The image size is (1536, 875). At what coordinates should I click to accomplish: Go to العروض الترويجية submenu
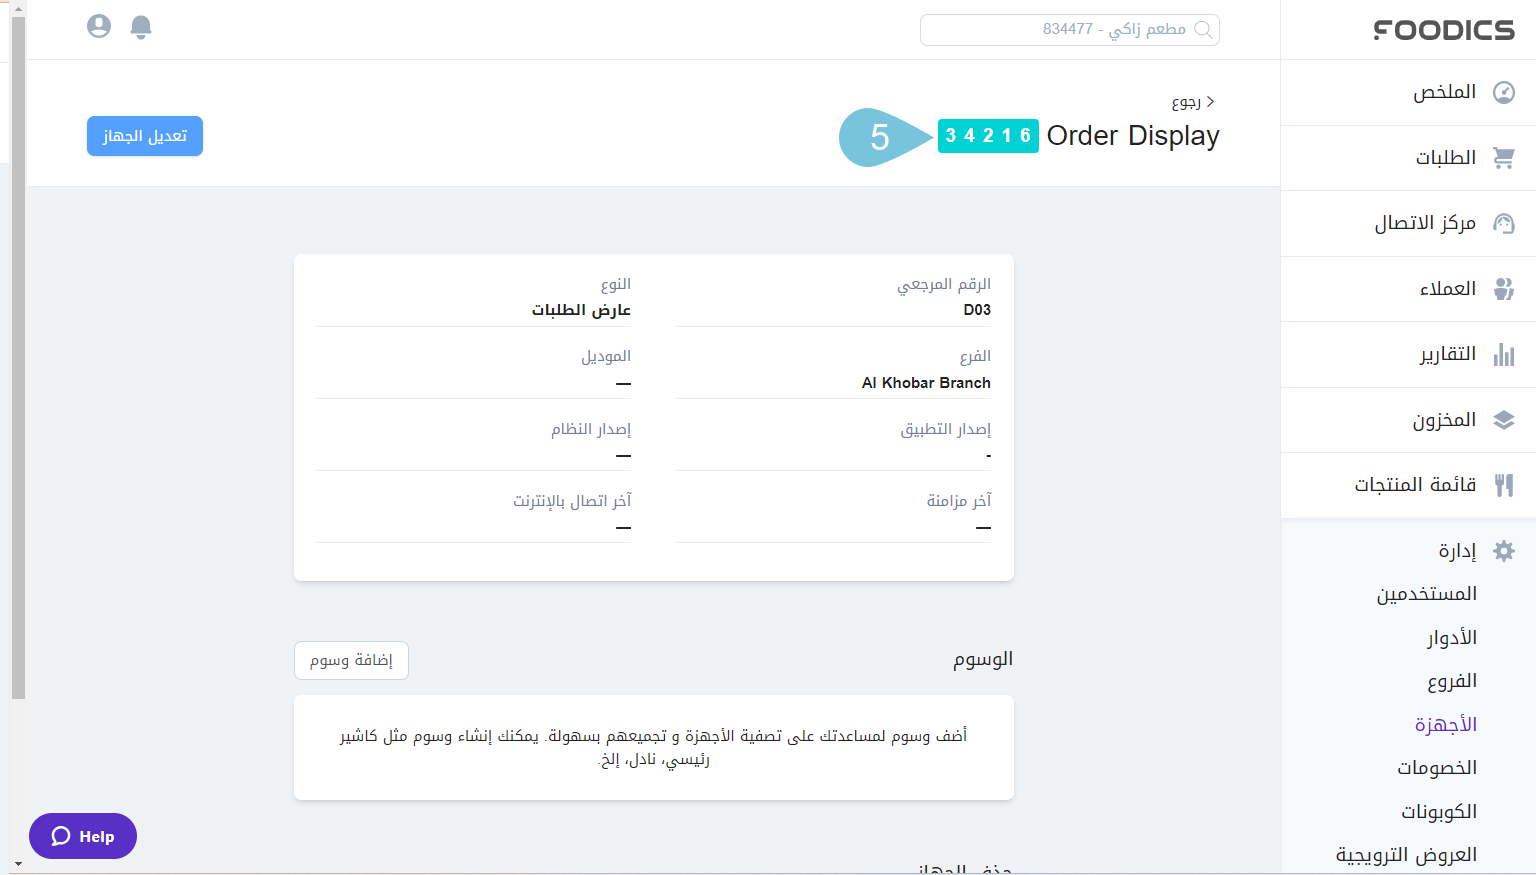[x=1406, y=855]
